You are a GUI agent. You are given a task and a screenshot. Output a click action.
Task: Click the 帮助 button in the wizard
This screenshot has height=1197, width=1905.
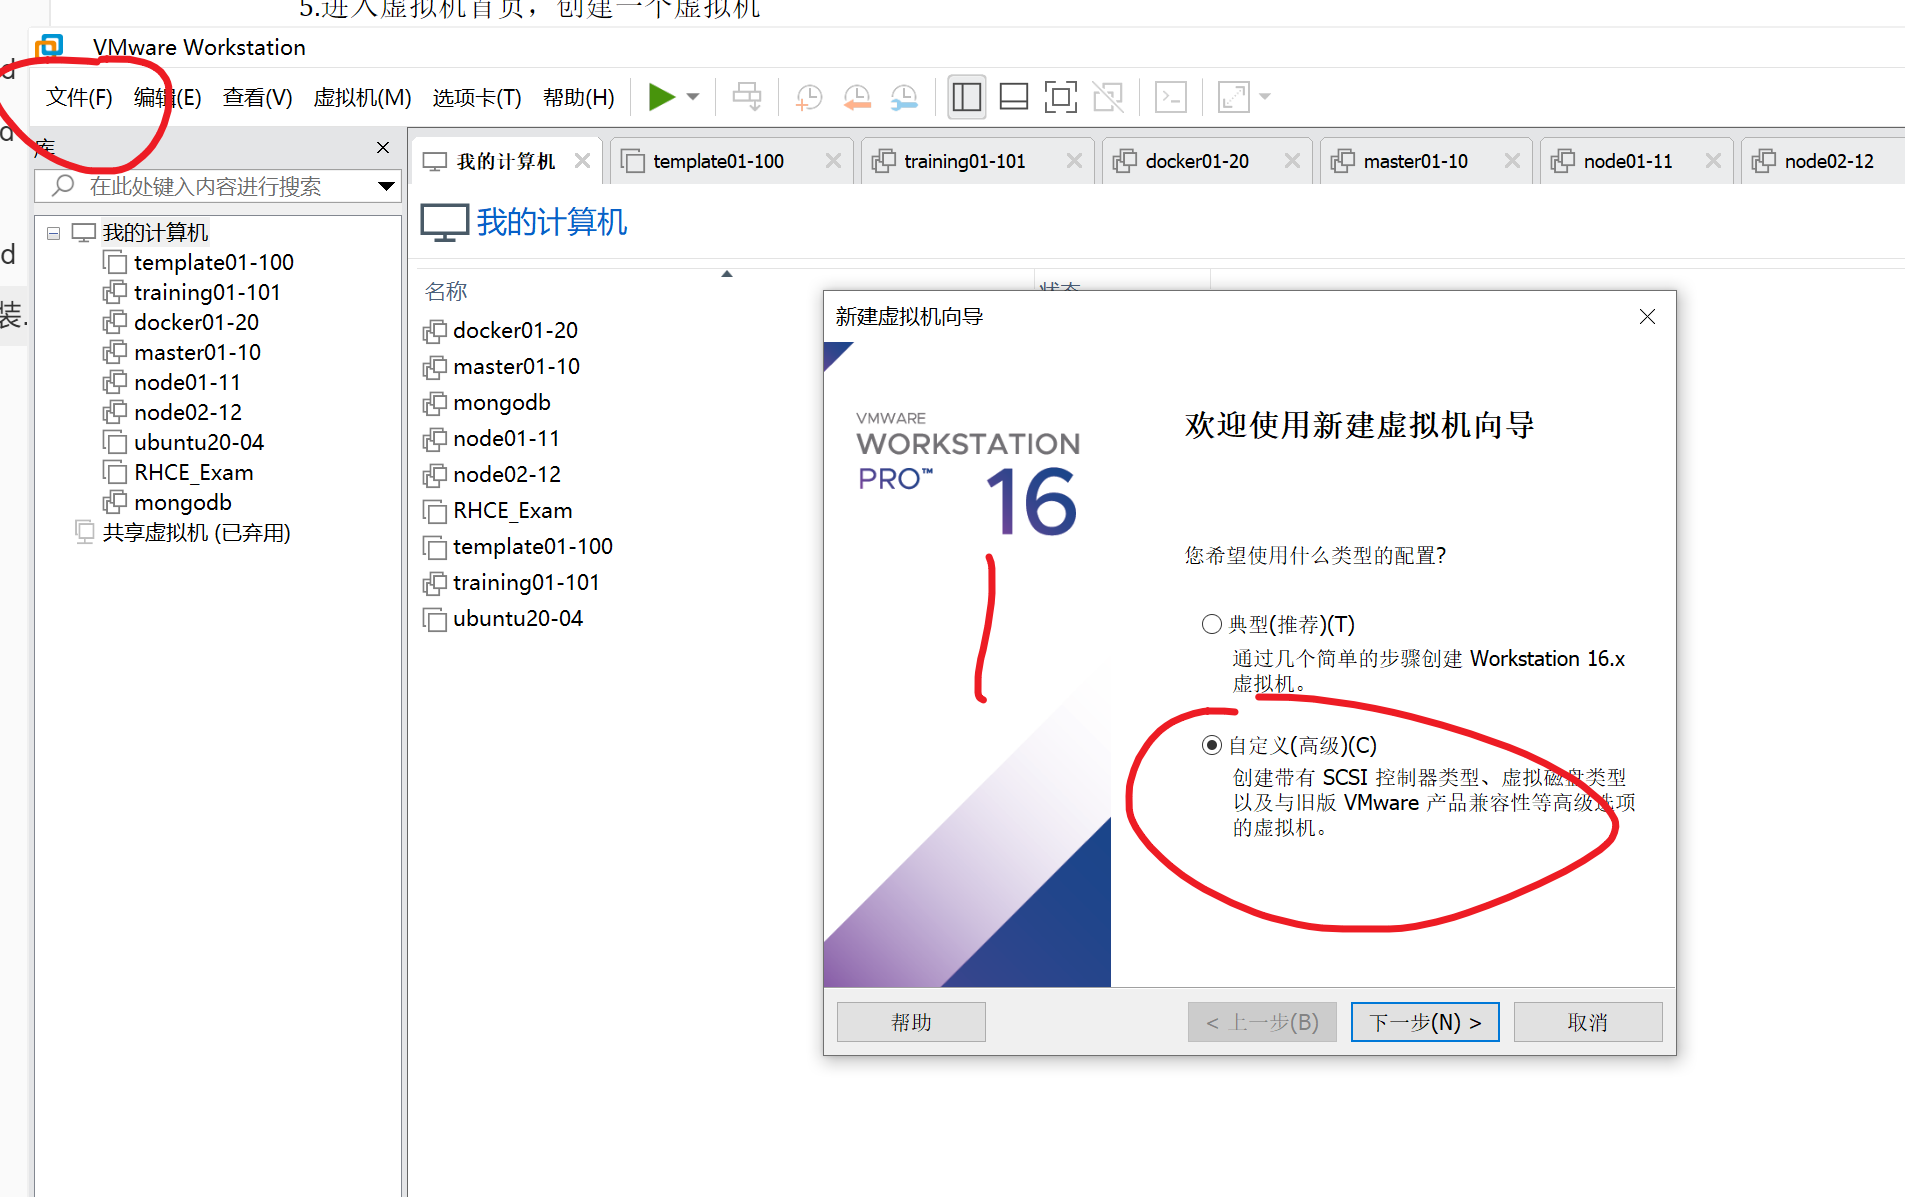(x=911, y=1022)
